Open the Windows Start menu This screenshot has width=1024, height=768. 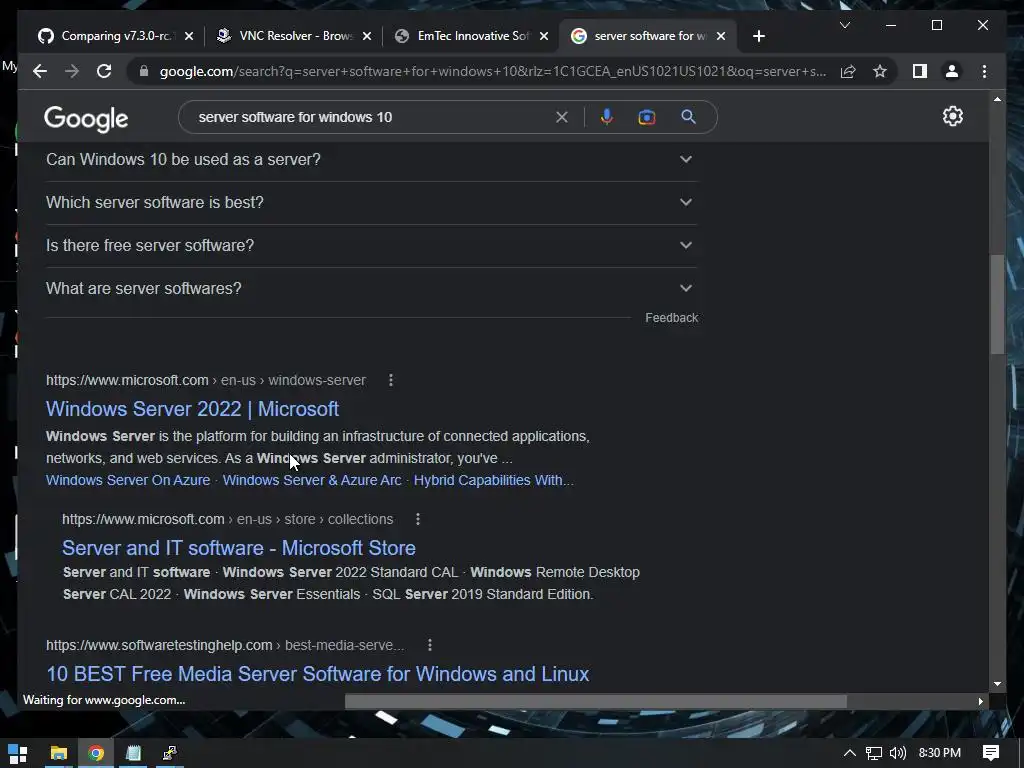pyautogui.click(x=18, y=753)
